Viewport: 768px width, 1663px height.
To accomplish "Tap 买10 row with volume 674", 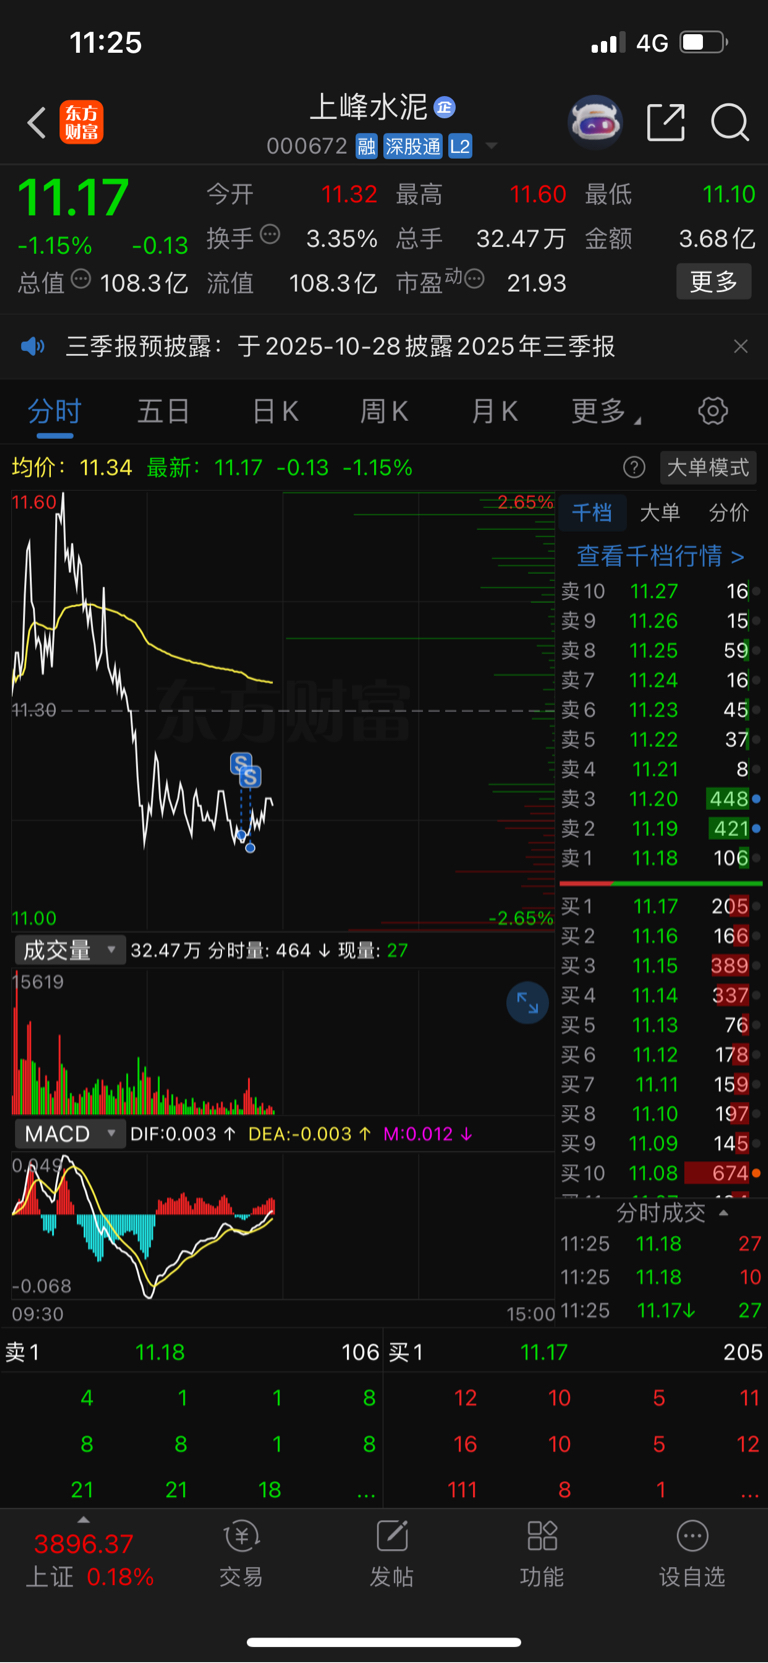I will coord(660,1173).
